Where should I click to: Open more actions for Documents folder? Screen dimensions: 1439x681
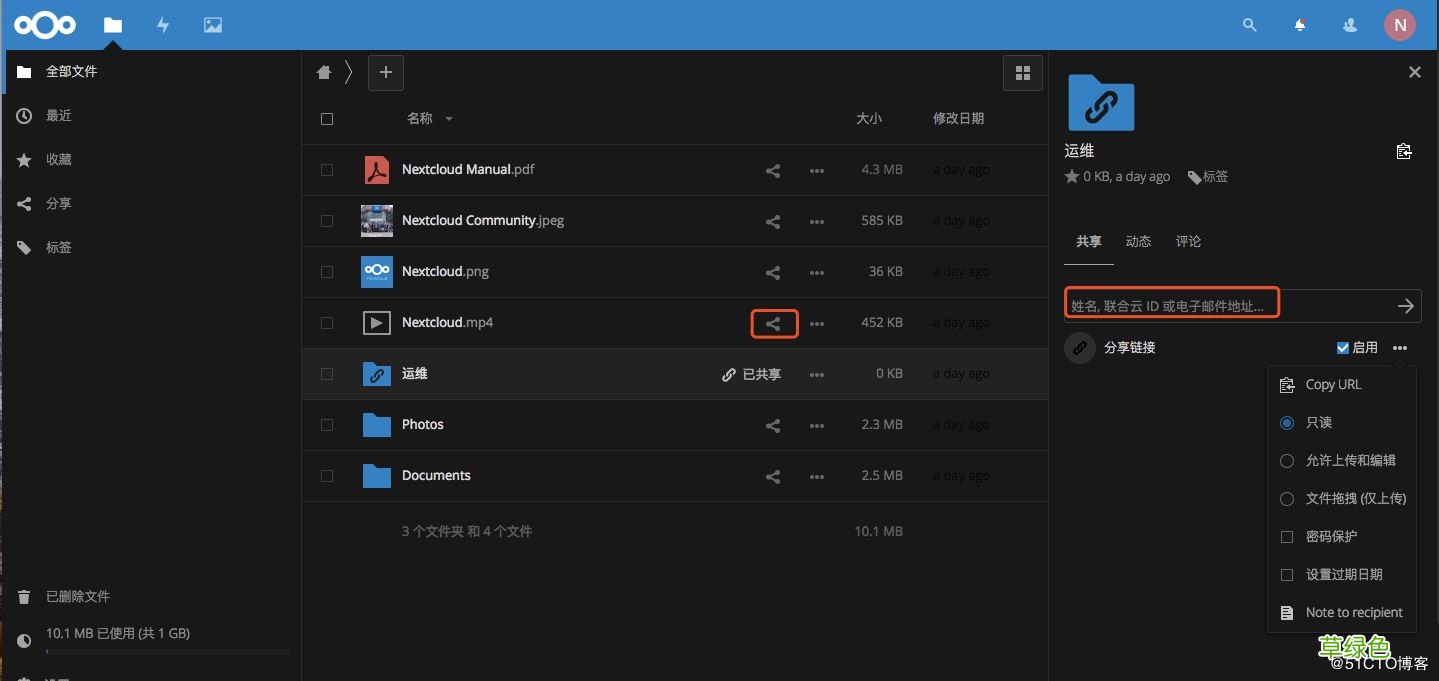click(x=817, y=476)
